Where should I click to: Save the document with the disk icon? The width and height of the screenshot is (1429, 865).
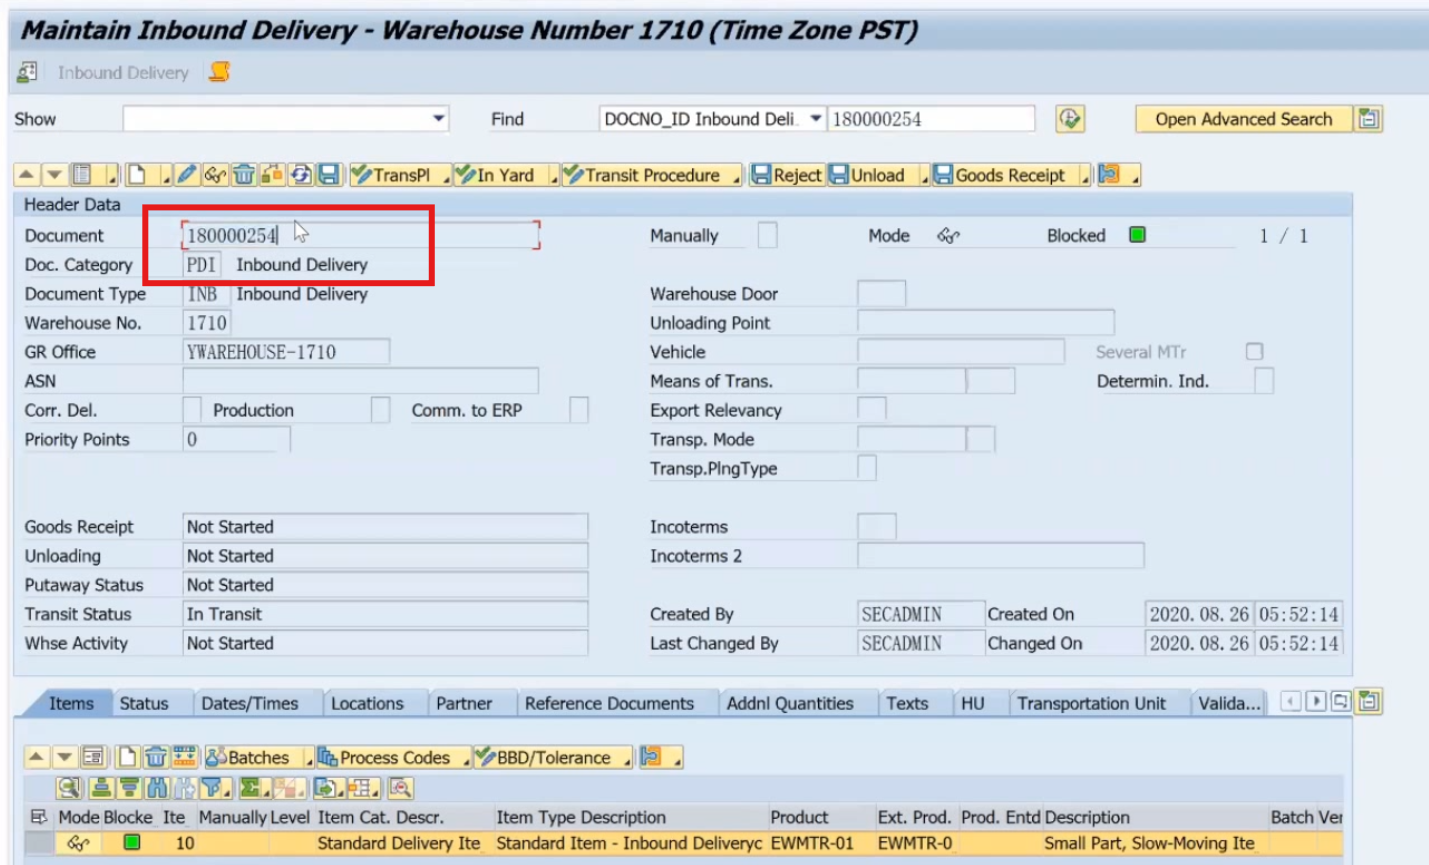[x=330, y=175]
